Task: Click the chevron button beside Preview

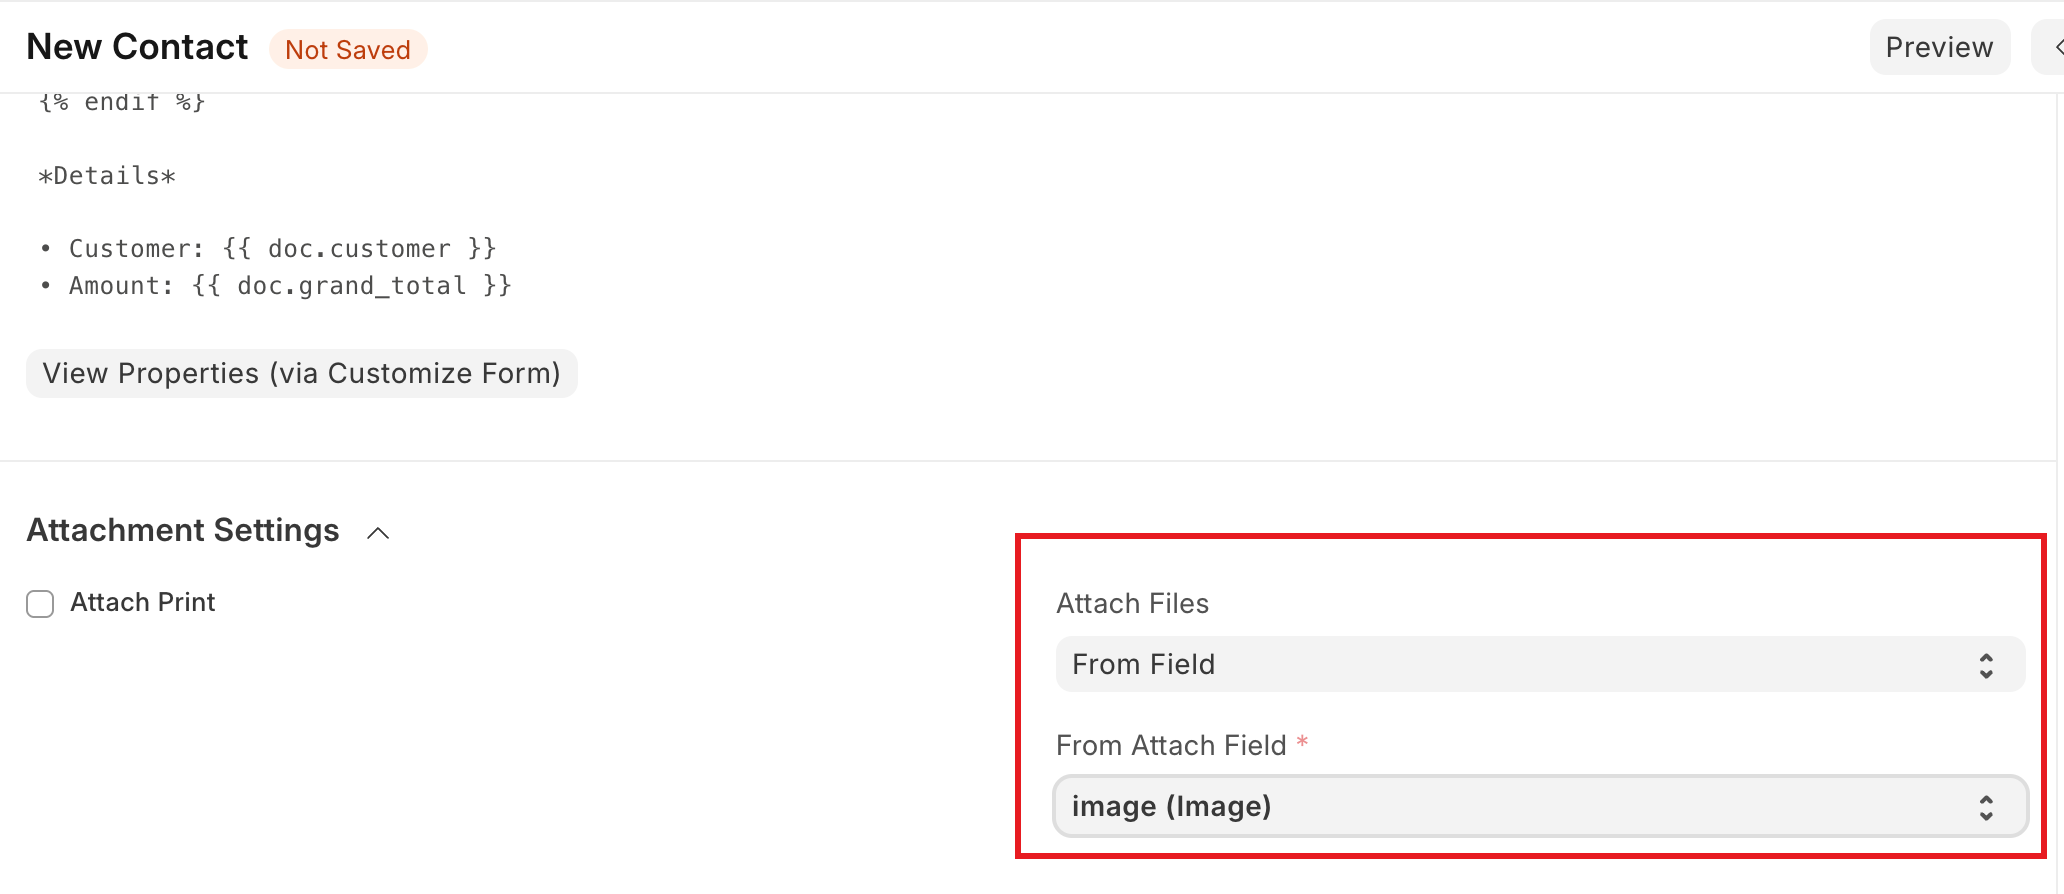Action: [x=2054, y=47]
